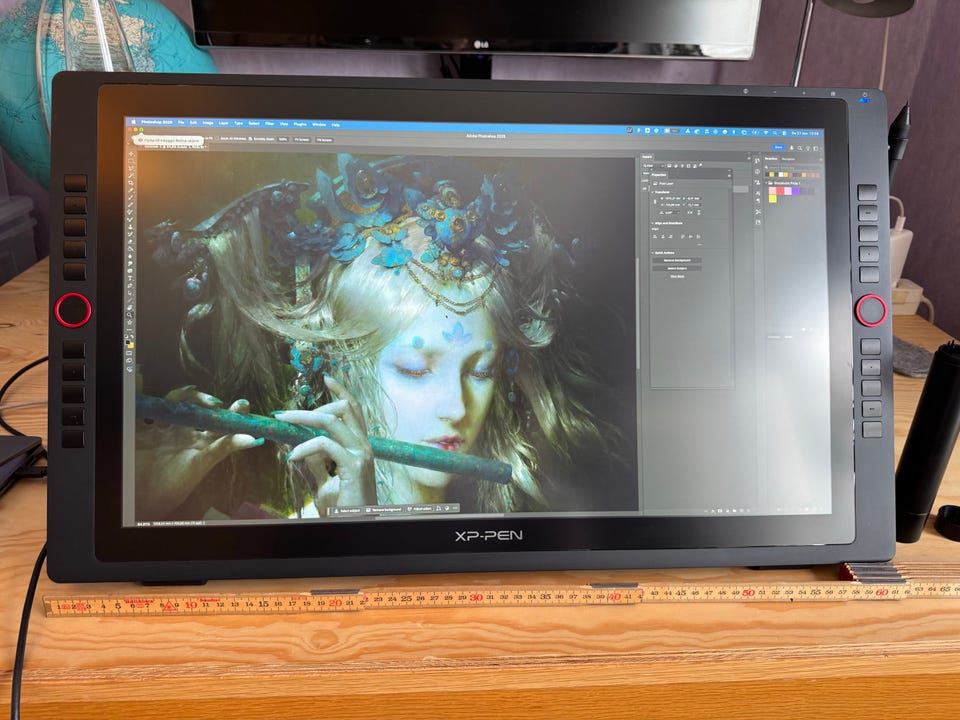
Task: Open the Help menu
Action: tap(336, 125)
